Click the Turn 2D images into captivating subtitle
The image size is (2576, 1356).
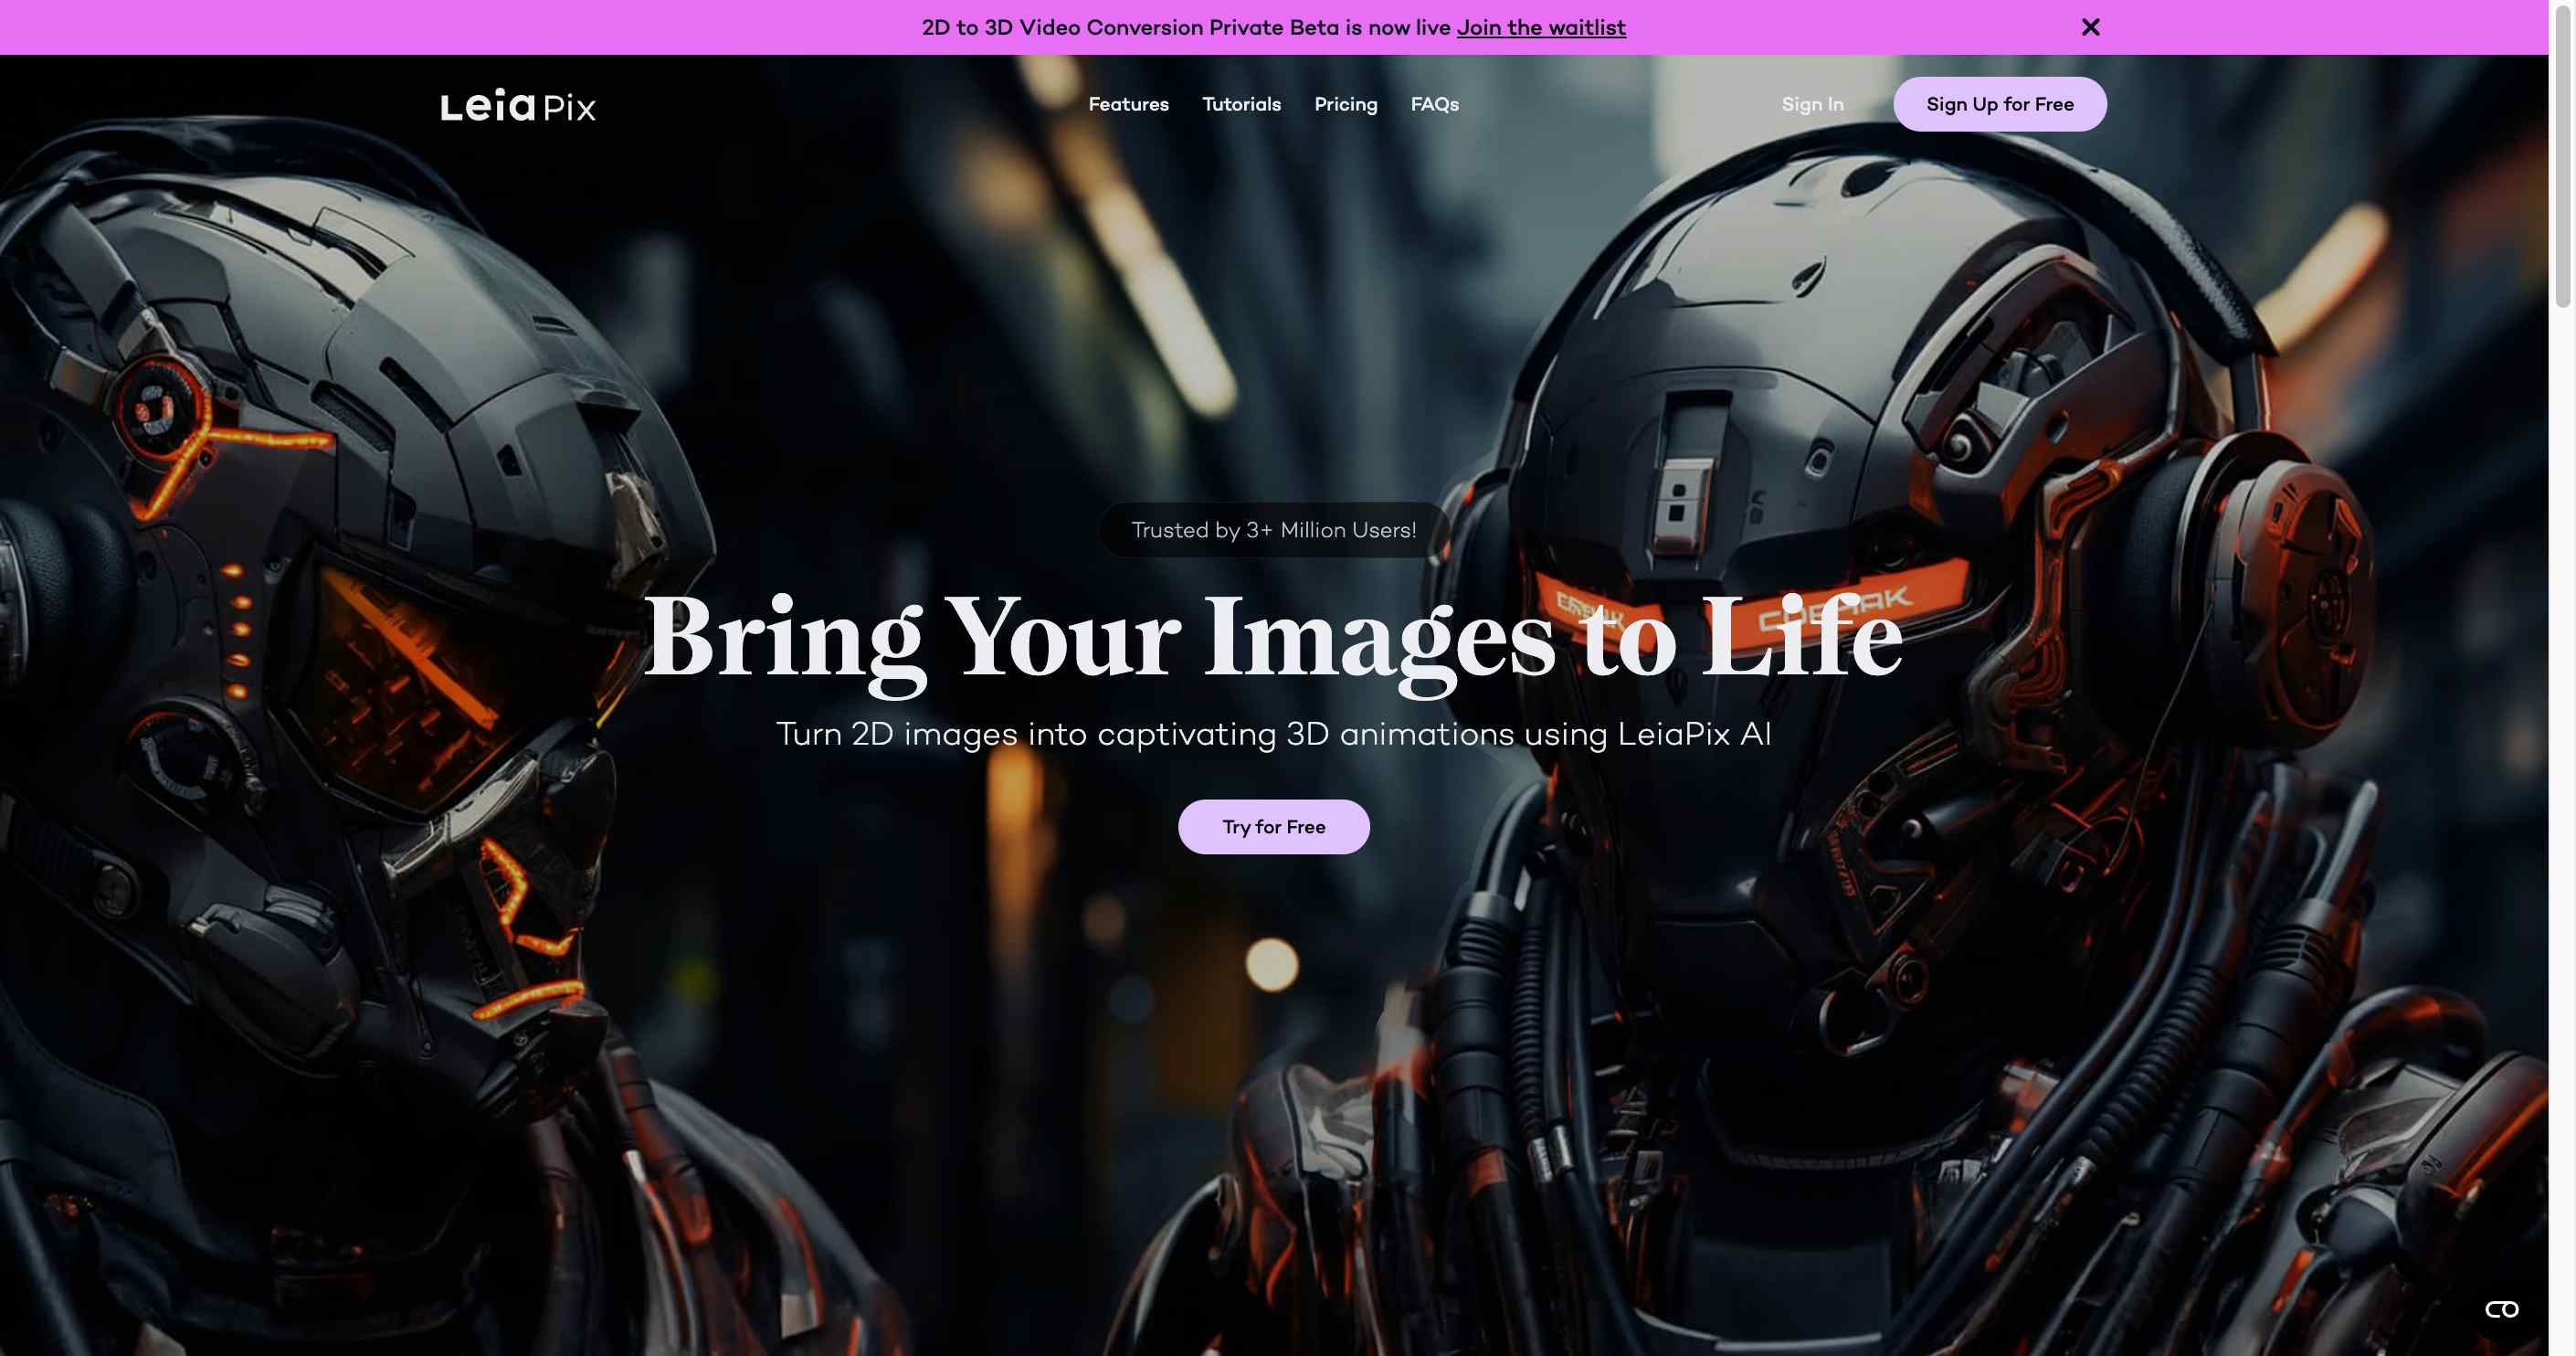[1273, 734]
